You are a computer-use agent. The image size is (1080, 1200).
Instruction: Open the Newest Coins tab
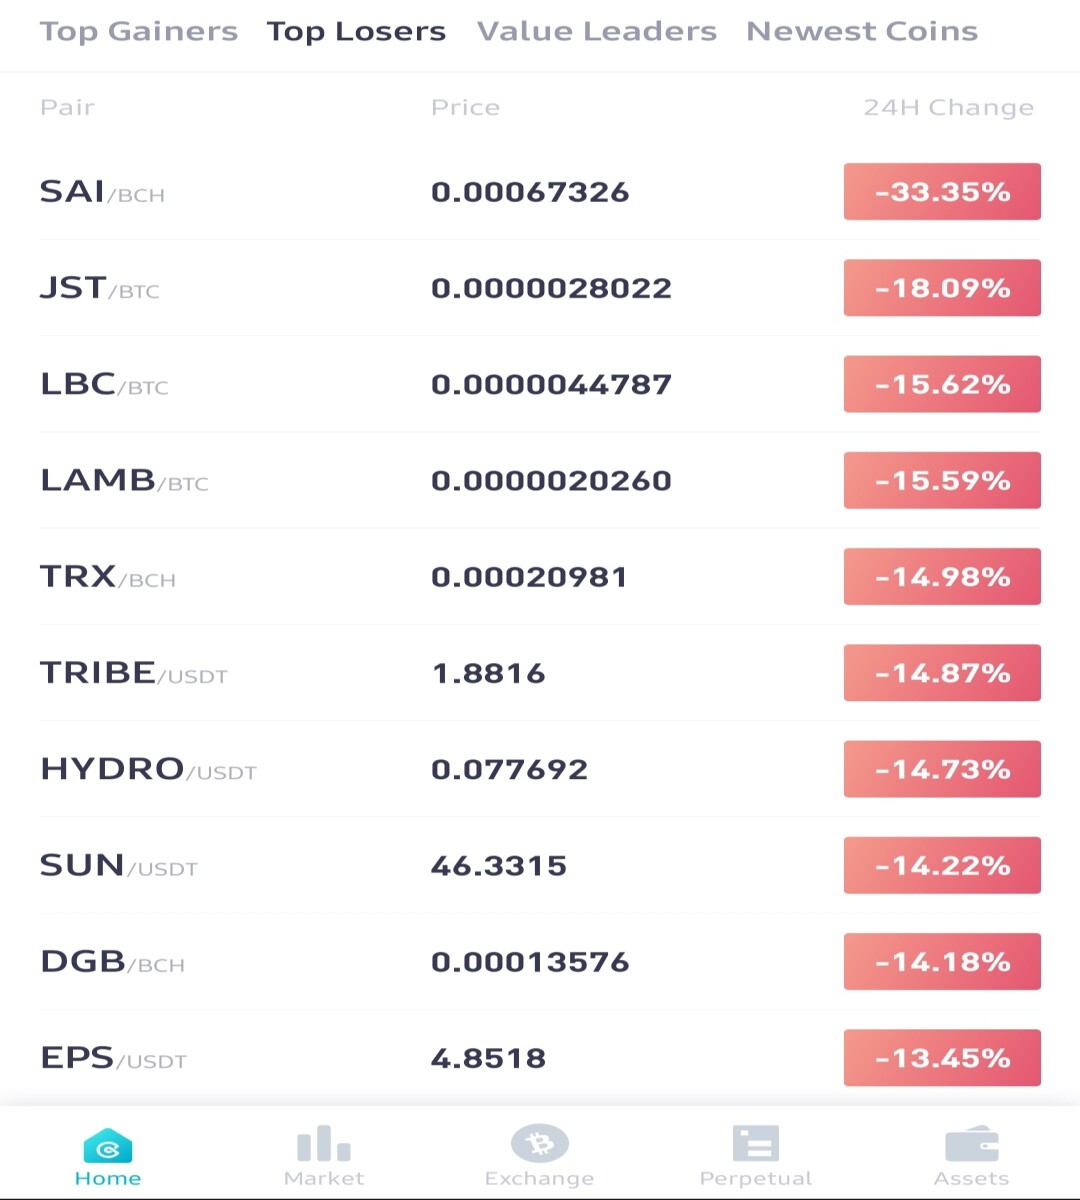point(862,31)
